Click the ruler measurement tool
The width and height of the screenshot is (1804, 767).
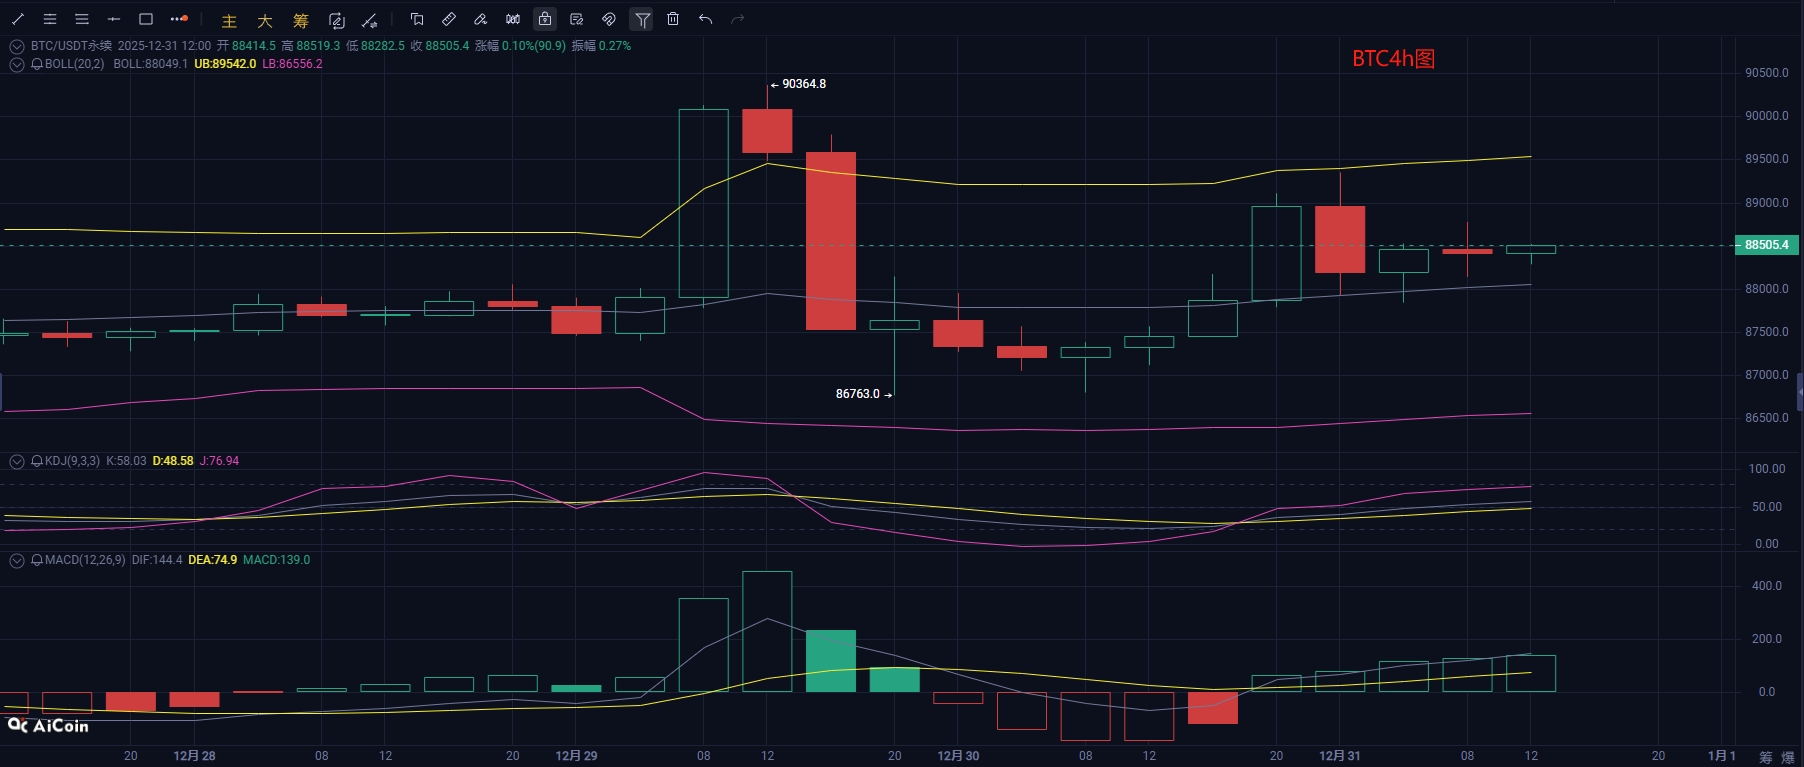click(x=449, y=19)
